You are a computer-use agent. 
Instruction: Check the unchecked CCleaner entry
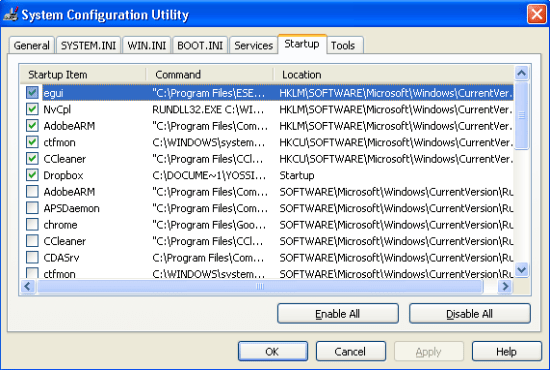pyautogui.click(x=32, y=241)
